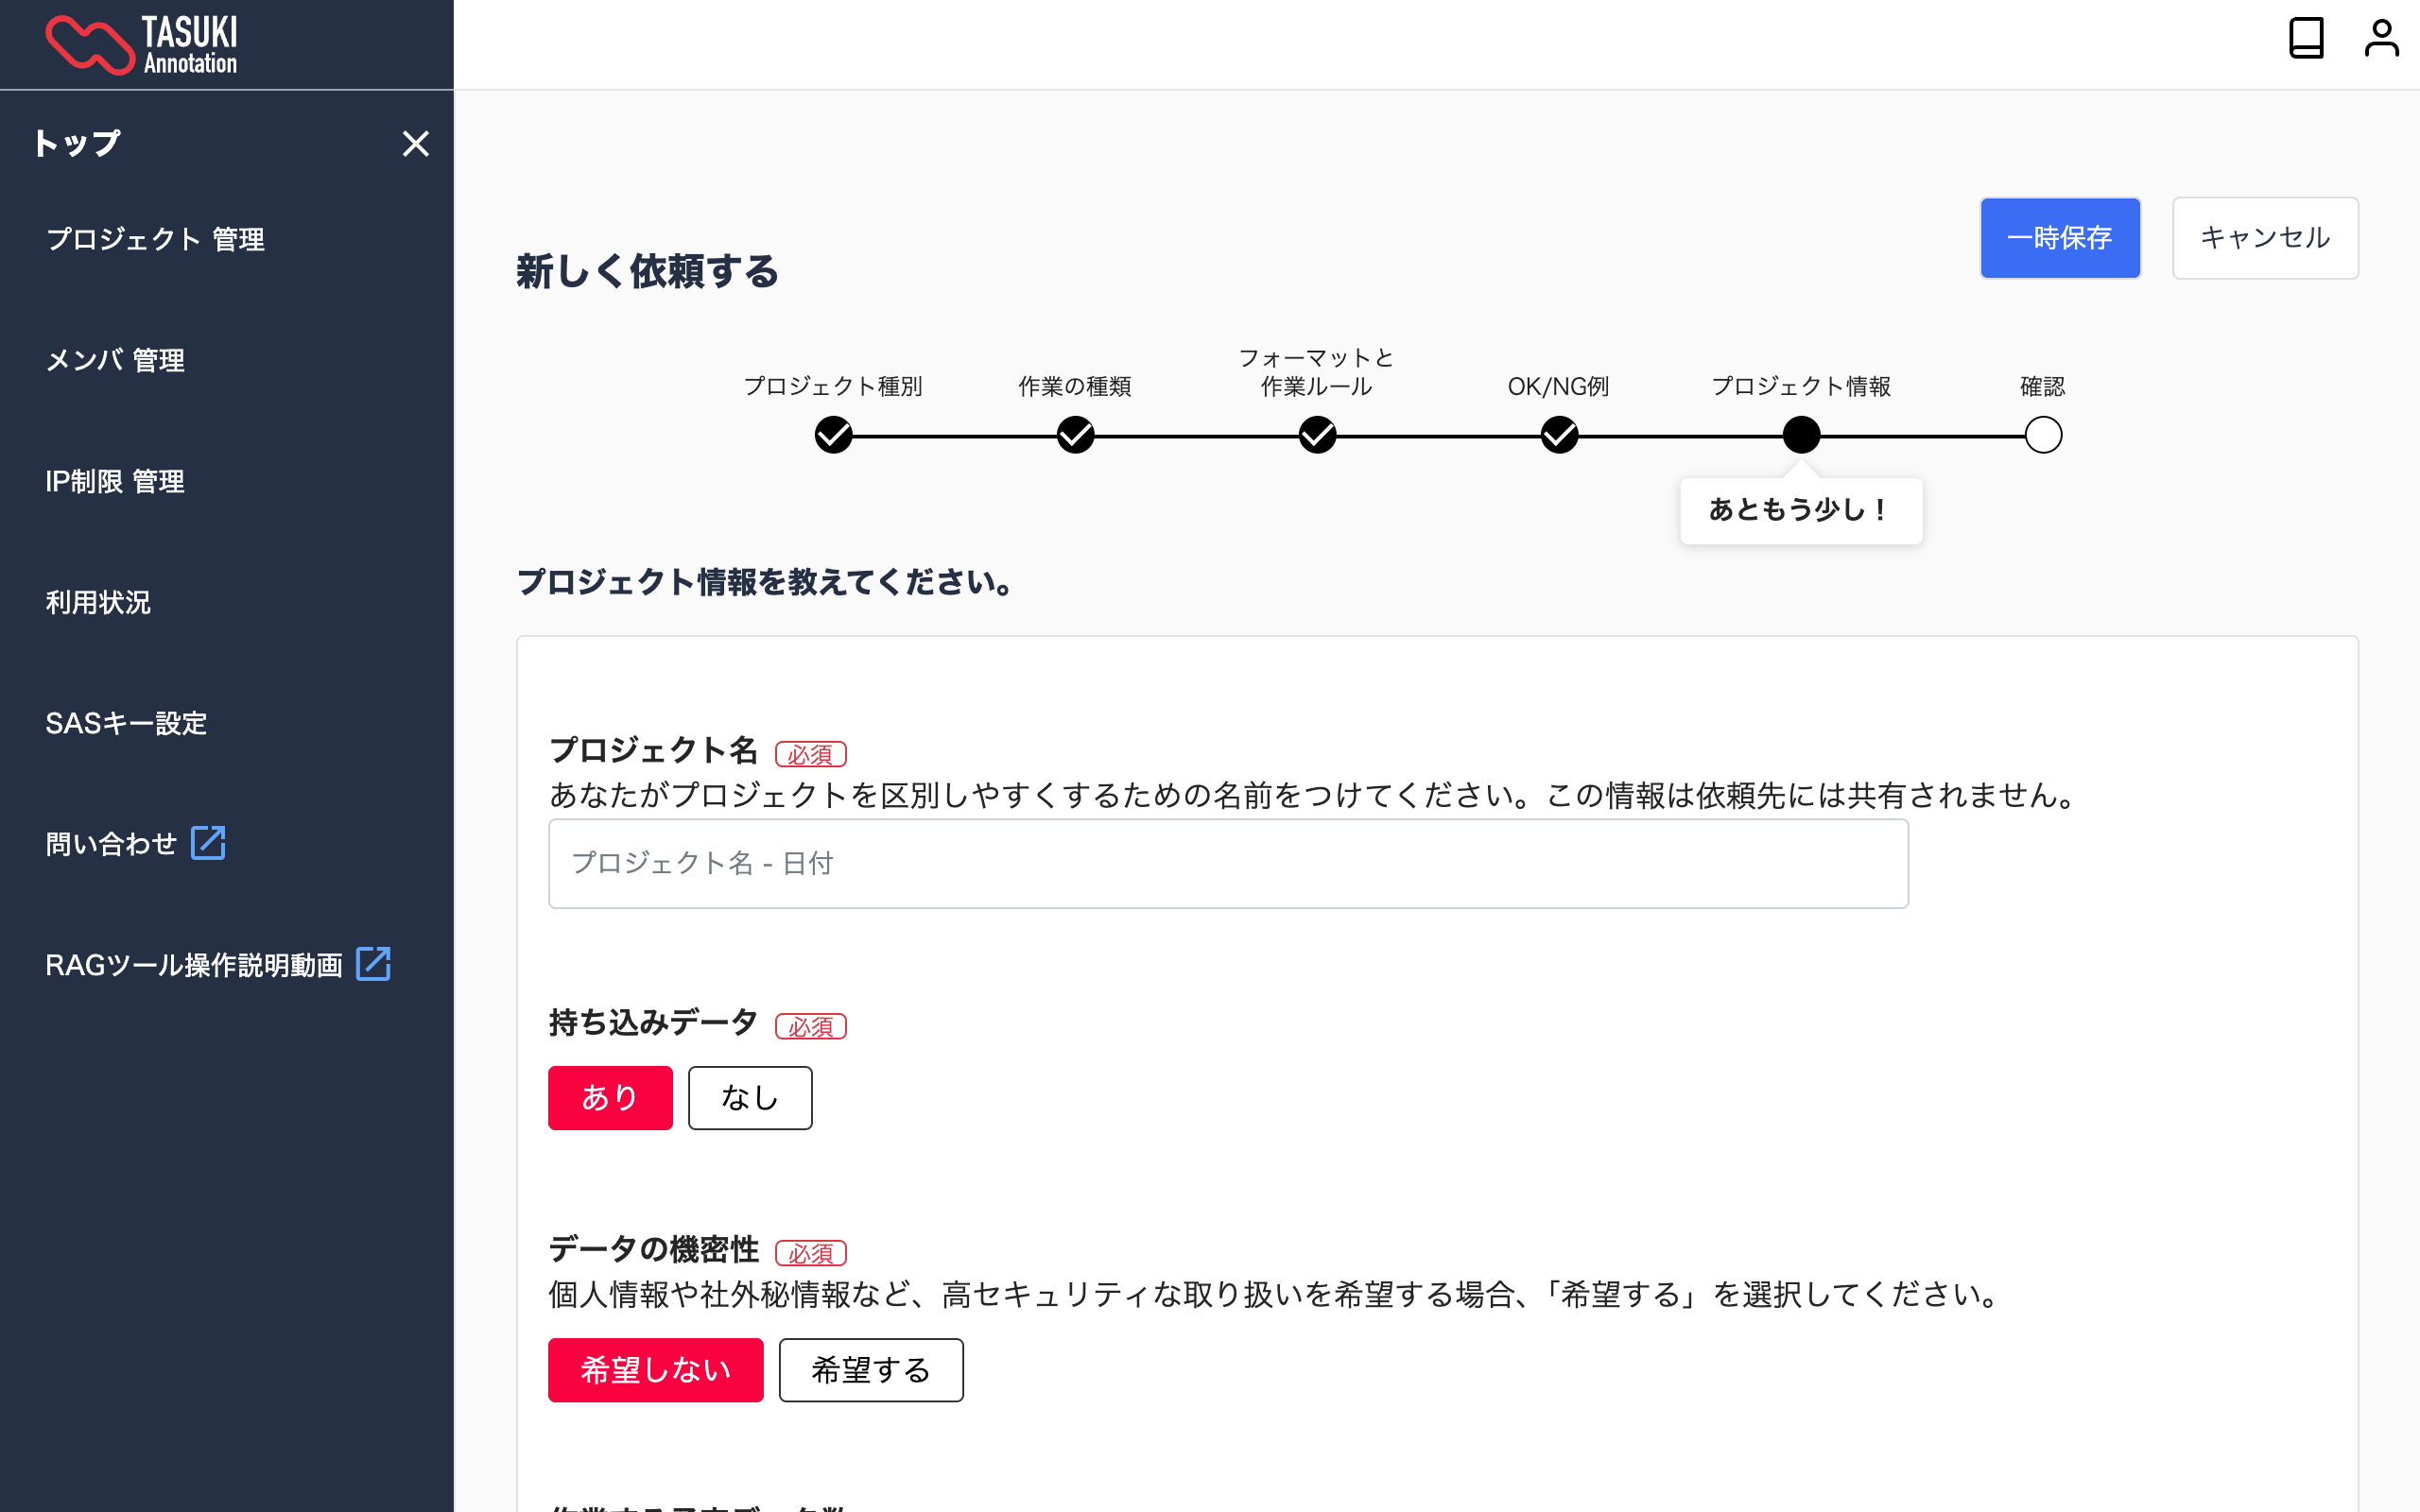Click the 確認 step circle
The width and height of the screenshot is (2420, 1512).
[x=2043, y=436]
